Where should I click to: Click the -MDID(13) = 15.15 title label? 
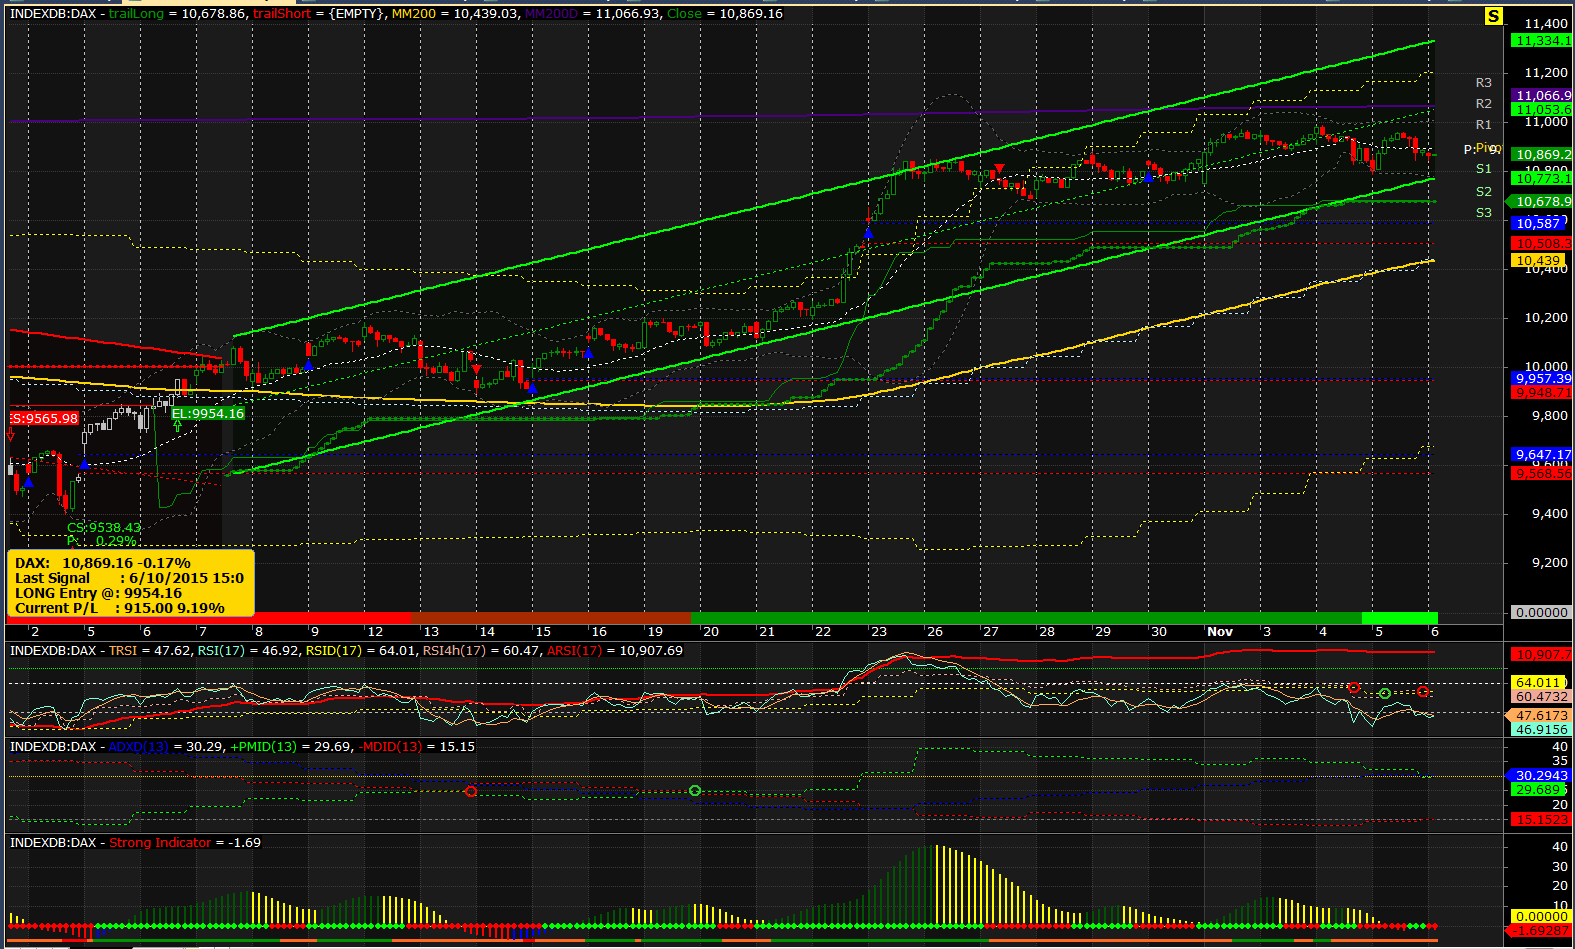click(416, 747)
